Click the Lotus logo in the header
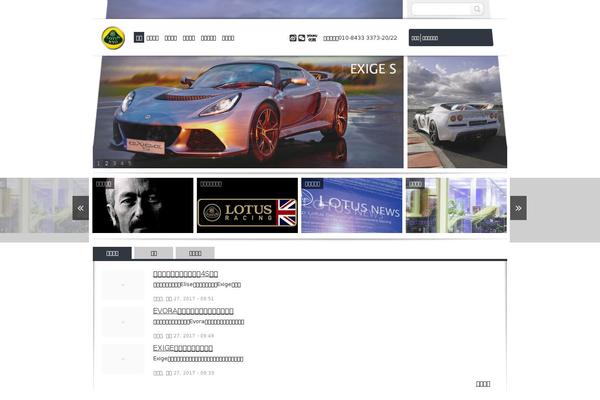This screenshot has height=400, width=600. (x=113, y=38)
